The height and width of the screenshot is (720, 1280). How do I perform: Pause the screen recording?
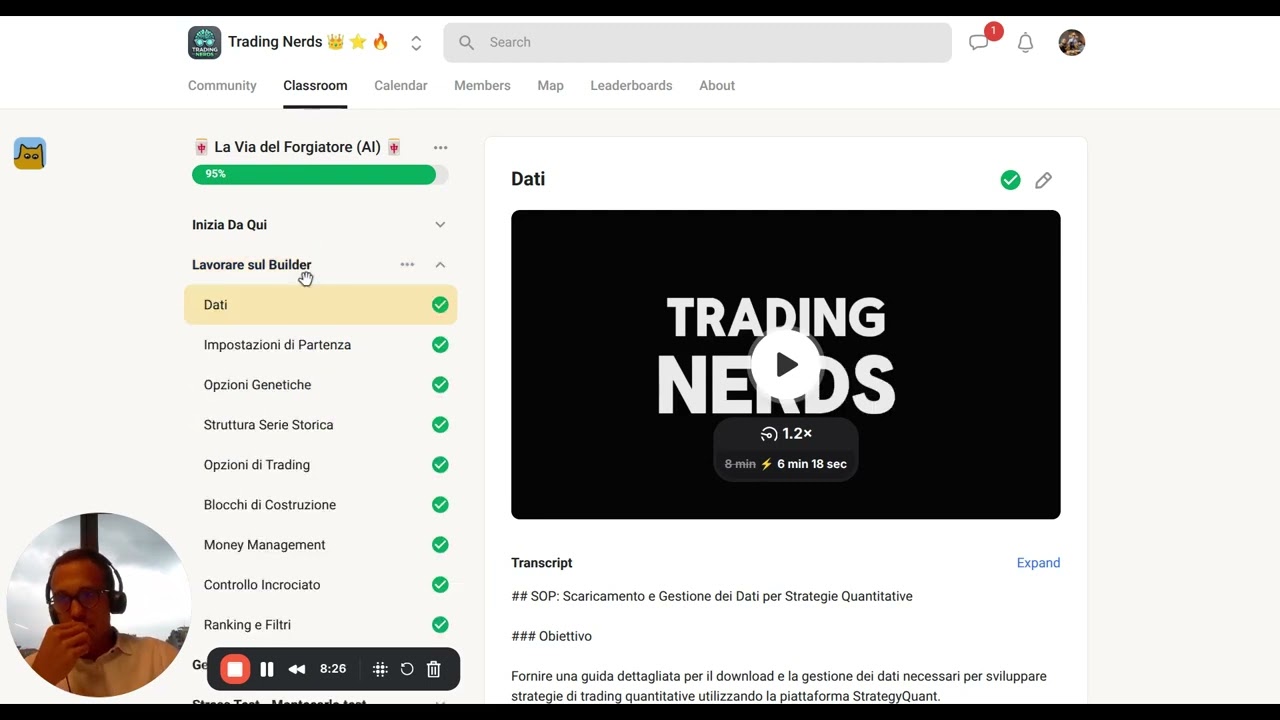pos(267,670)
